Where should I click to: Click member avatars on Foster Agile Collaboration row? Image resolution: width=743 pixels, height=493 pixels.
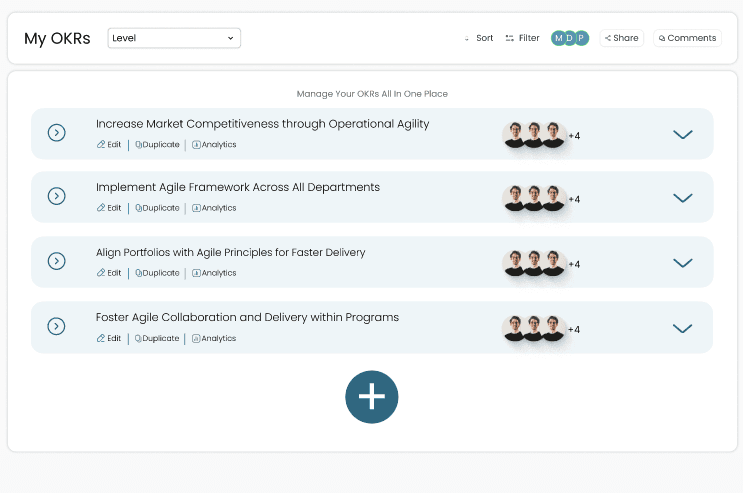pos(534,329)
